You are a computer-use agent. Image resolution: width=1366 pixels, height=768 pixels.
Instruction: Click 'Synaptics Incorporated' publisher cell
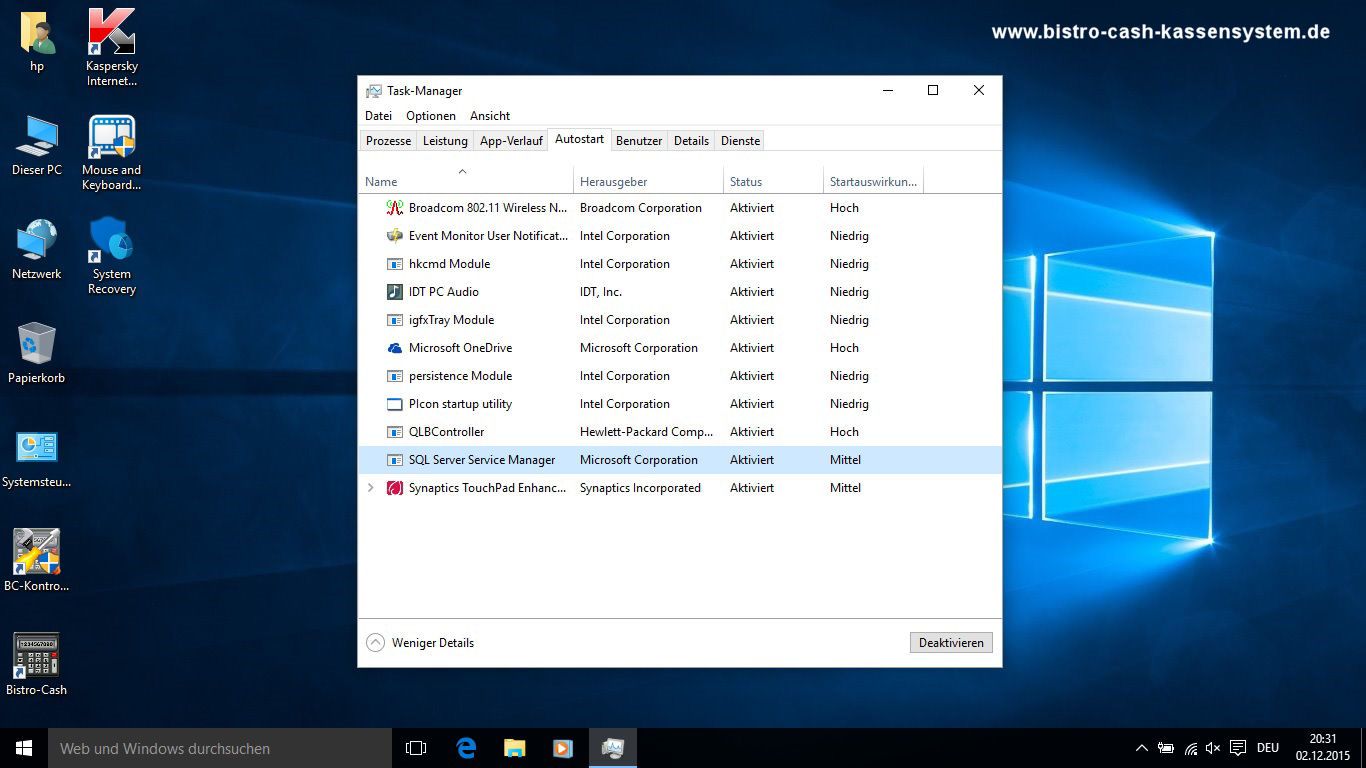pos(640,488)
